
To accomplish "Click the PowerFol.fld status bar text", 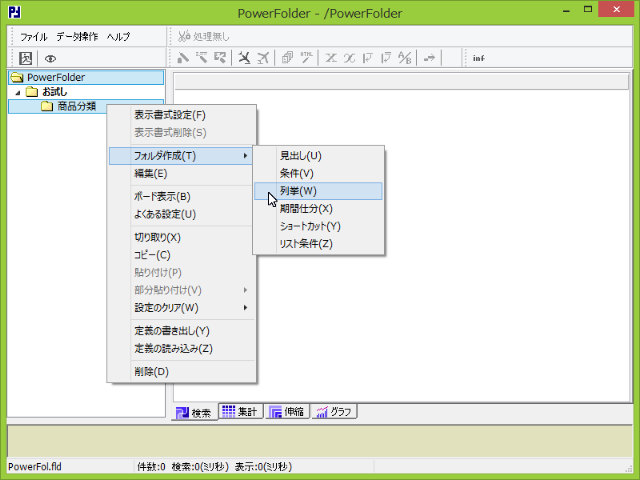I will pyautogui.click(x=35, y=467).
